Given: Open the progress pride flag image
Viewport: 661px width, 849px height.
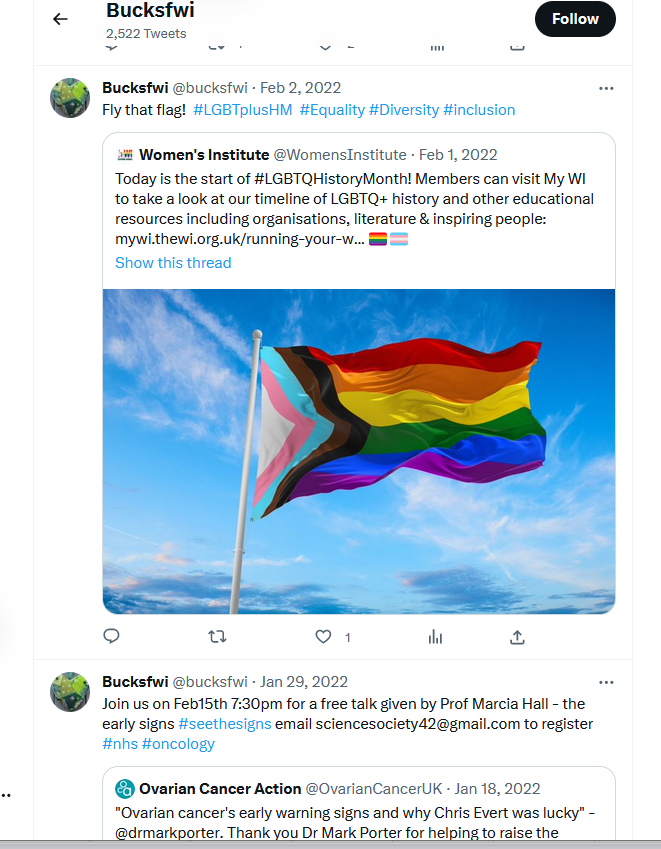Looking at the screenshot, I should tap(359, 450).
